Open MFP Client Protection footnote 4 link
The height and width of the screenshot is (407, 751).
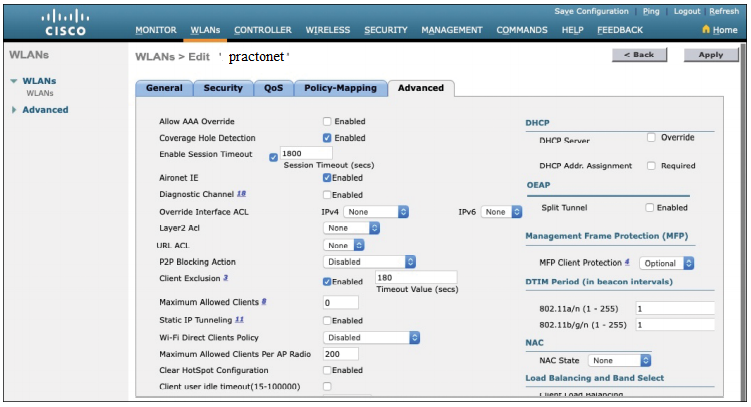[627, 262]
